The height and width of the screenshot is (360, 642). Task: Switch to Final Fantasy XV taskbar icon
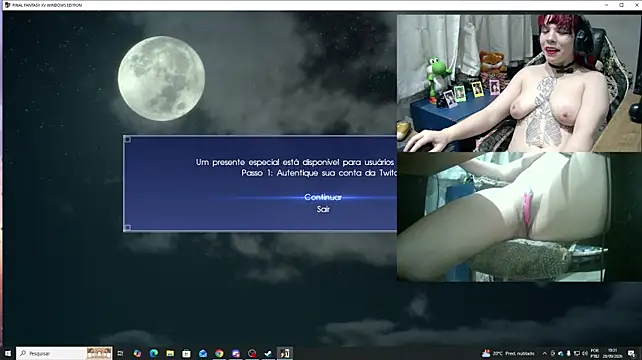pyautogui.click(x=285, y=353)
